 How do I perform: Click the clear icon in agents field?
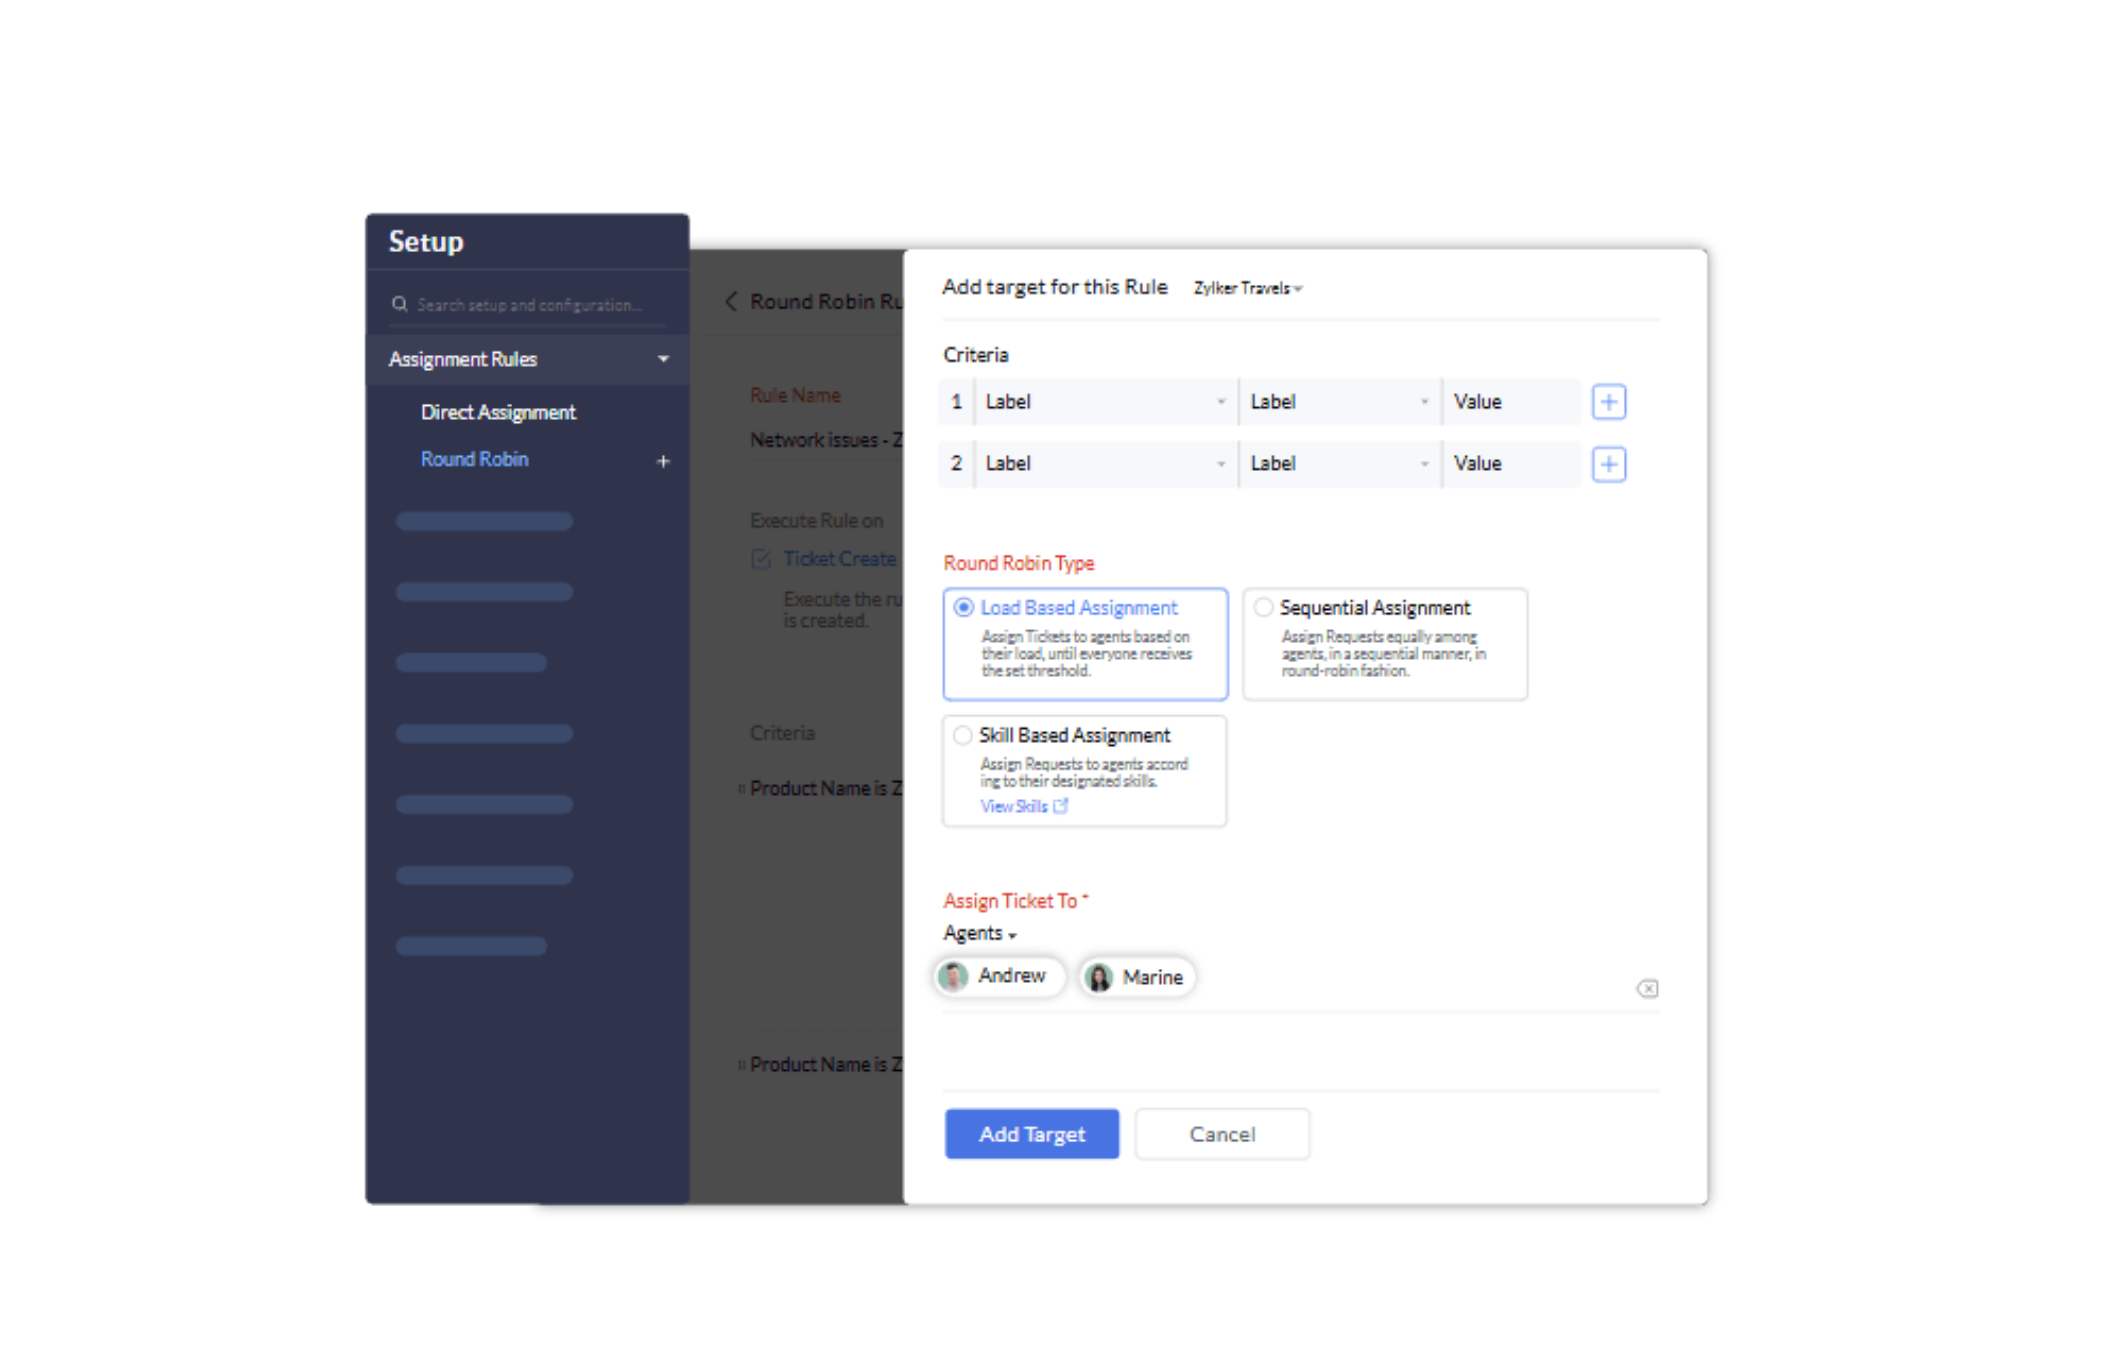tap(1647, 989)
